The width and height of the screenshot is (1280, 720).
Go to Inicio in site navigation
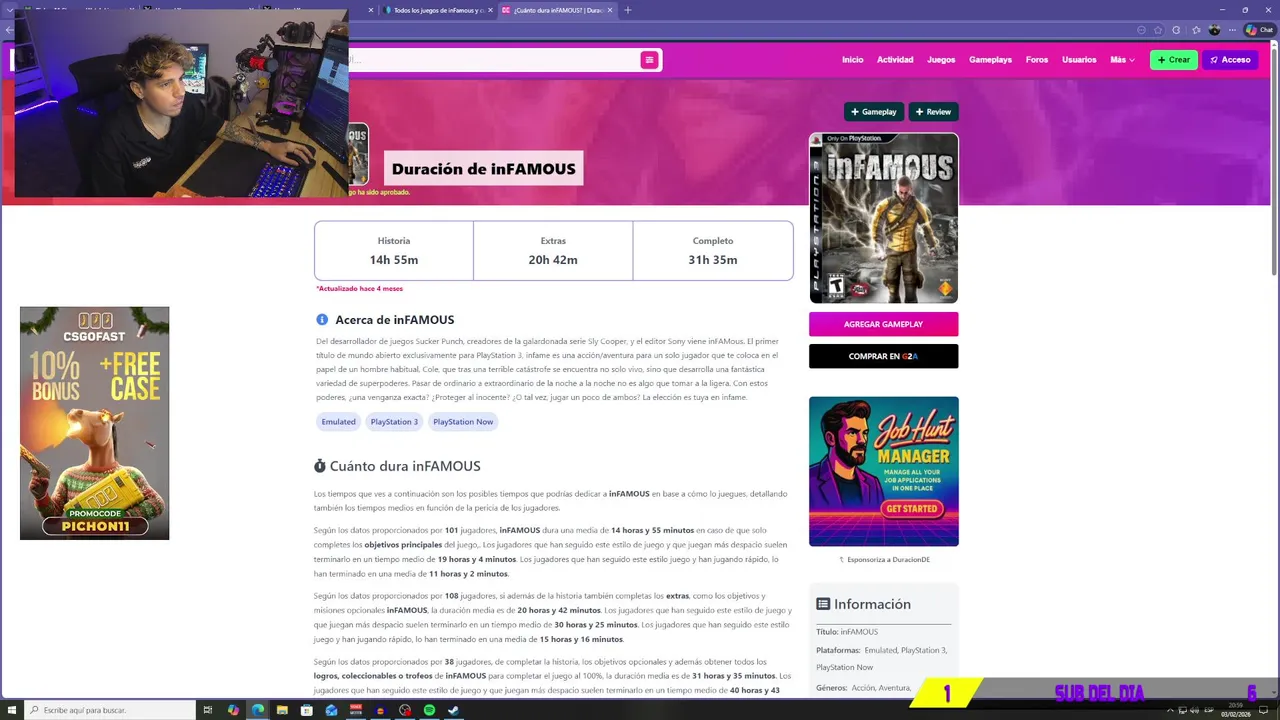[x=853, y=60]
